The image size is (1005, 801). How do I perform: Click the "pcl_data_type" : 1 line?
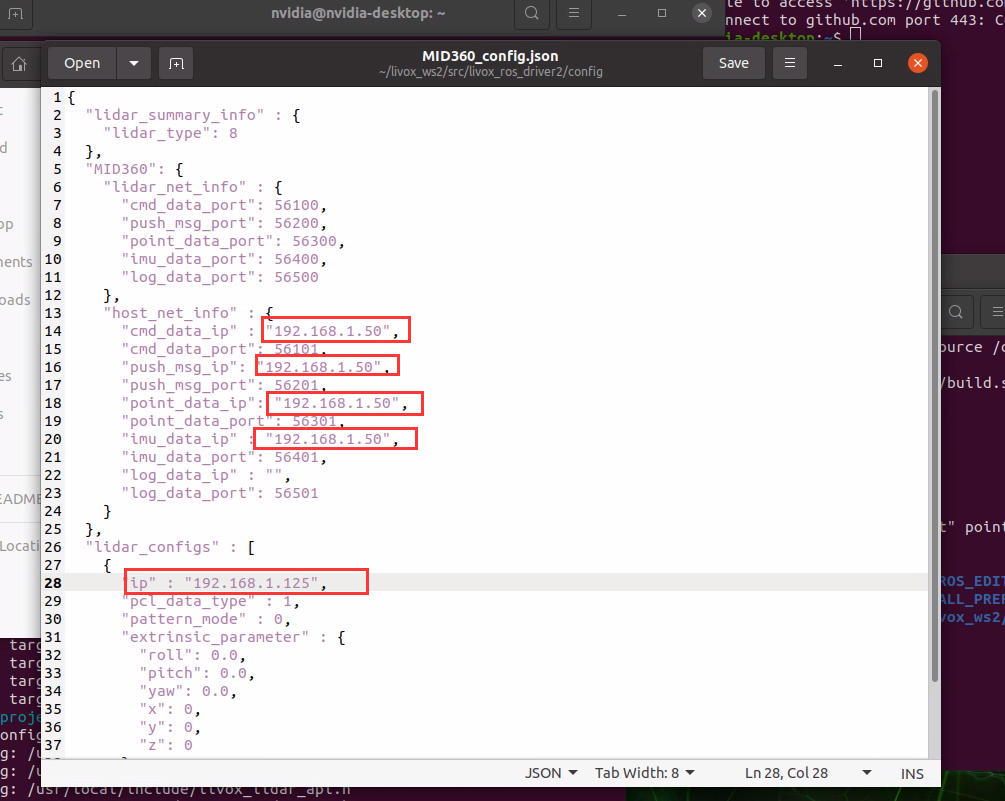click(211, 601)
